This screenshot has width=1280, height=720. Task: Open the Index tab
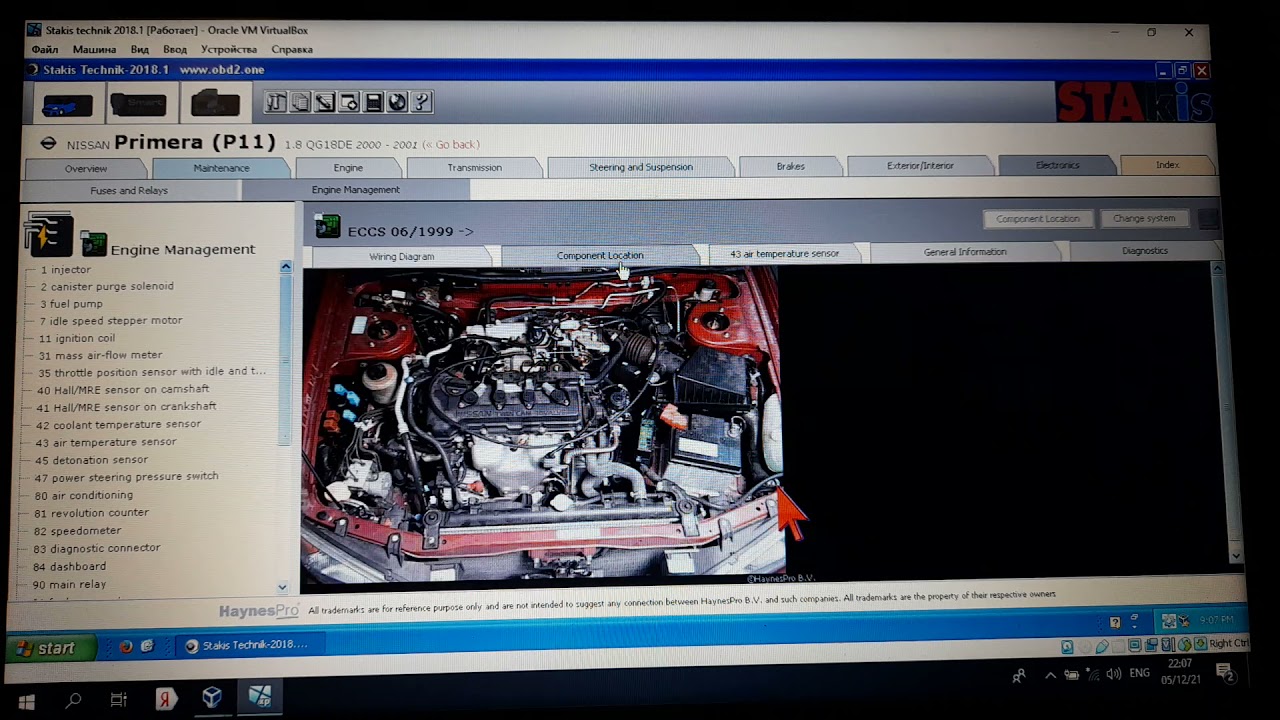(1168, 165)
